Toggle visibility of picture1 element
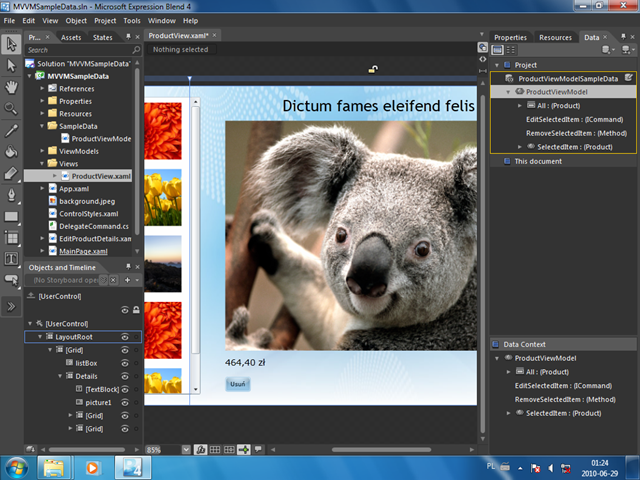Image resolution: width=640 pixels, height=480 pixels. (125, 402)
